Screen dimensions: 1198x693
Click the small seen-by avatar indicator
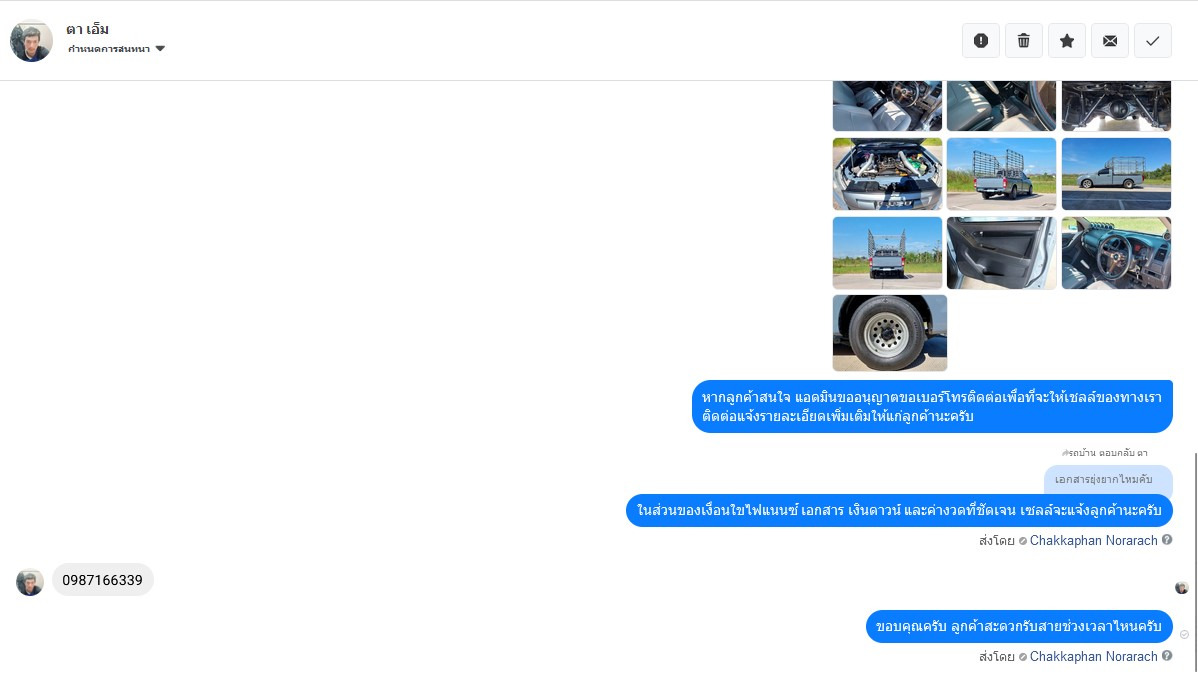pyautogui.click(x=1181, y=588)
